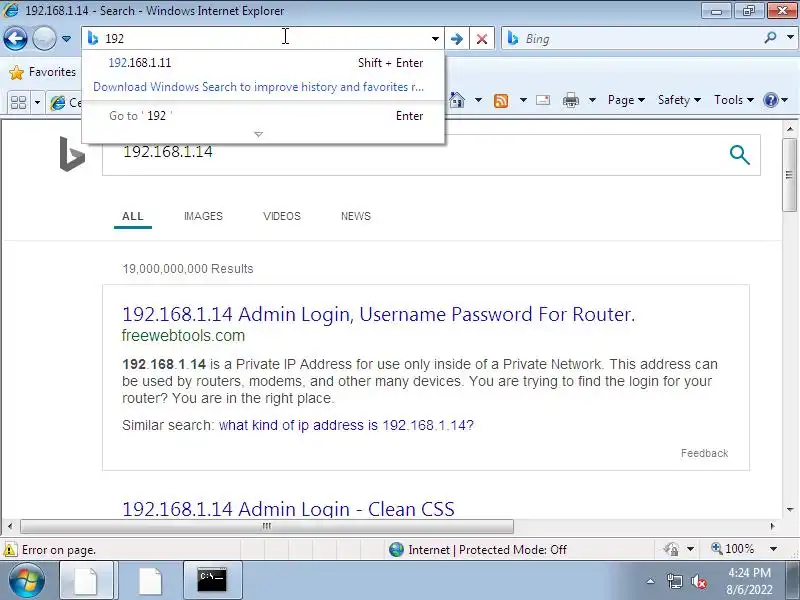The height and width of the screenshot is (600, 800).
Task: Click the greyed Forward navigation button
Action: click(44, 38)
